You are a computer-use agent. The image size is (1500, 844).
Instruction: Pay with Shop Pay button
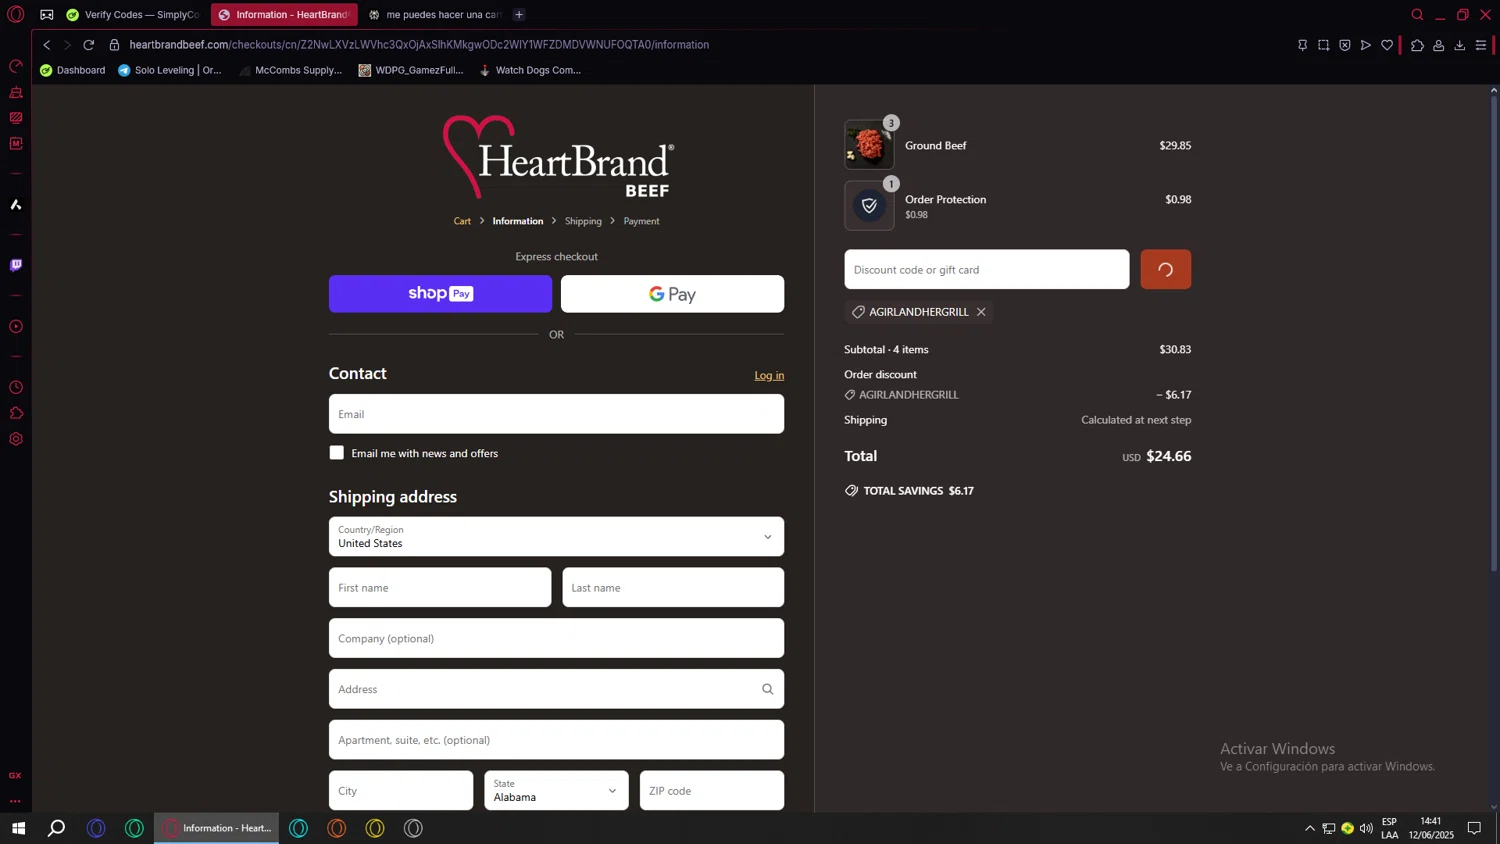(x=440, y=294)
